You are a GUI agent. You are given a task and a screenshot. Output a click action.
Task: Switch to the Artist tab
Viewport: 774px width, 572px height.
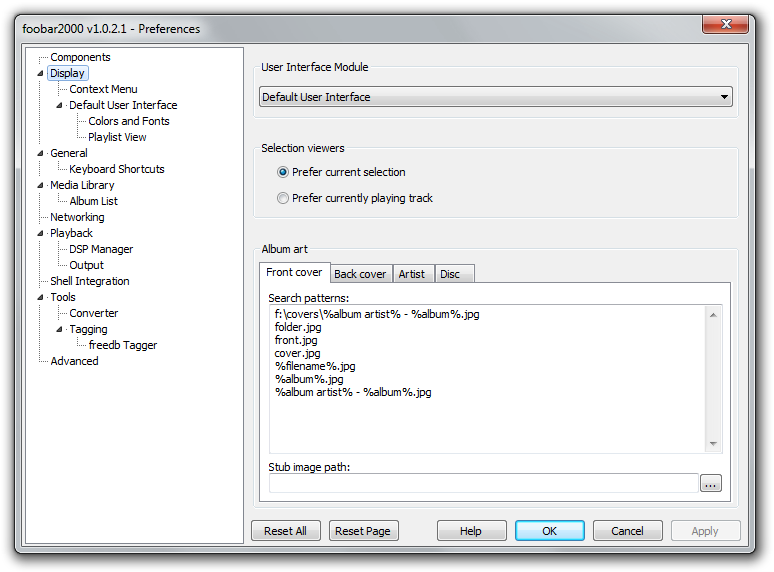[x=412, y=274]
